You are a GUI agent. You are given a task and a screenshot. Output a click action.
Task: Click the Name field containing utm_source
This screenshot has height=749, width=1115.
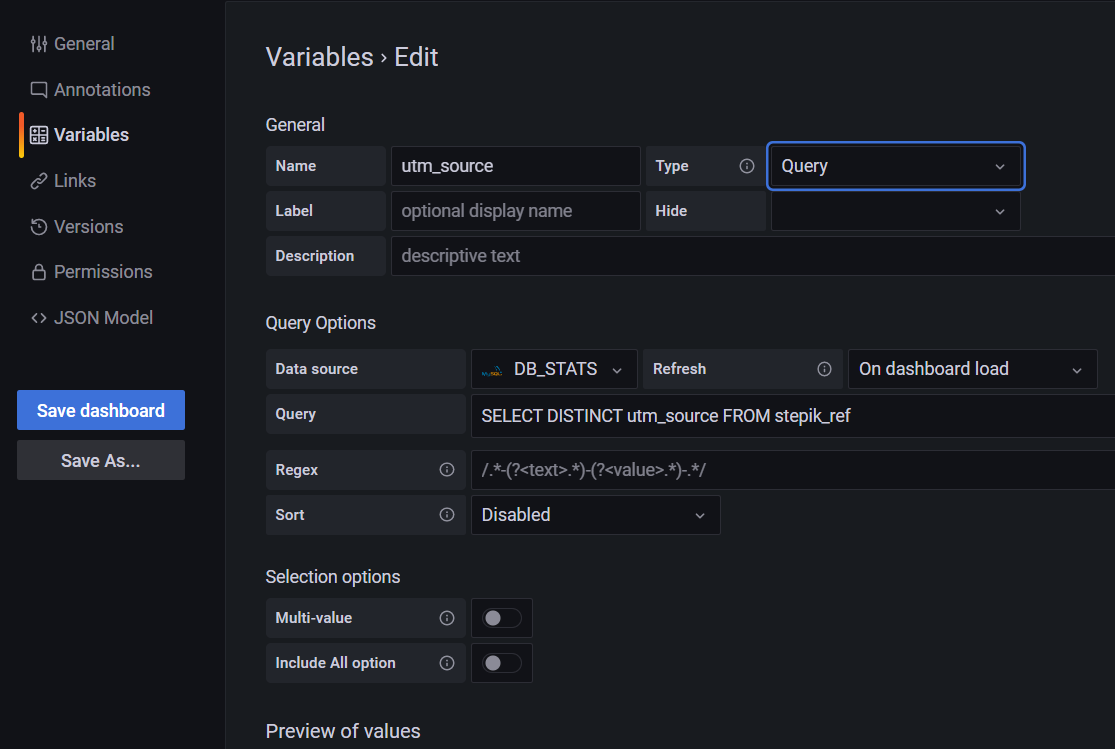(516, 166)
